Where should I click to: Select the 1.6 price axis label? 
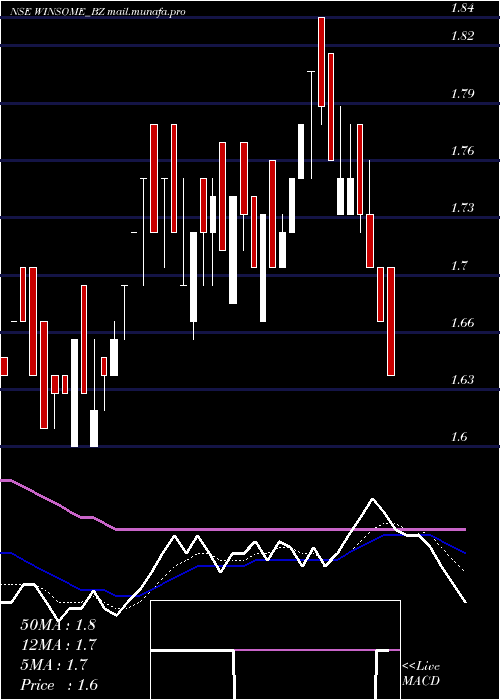click(x=458, y=437)
